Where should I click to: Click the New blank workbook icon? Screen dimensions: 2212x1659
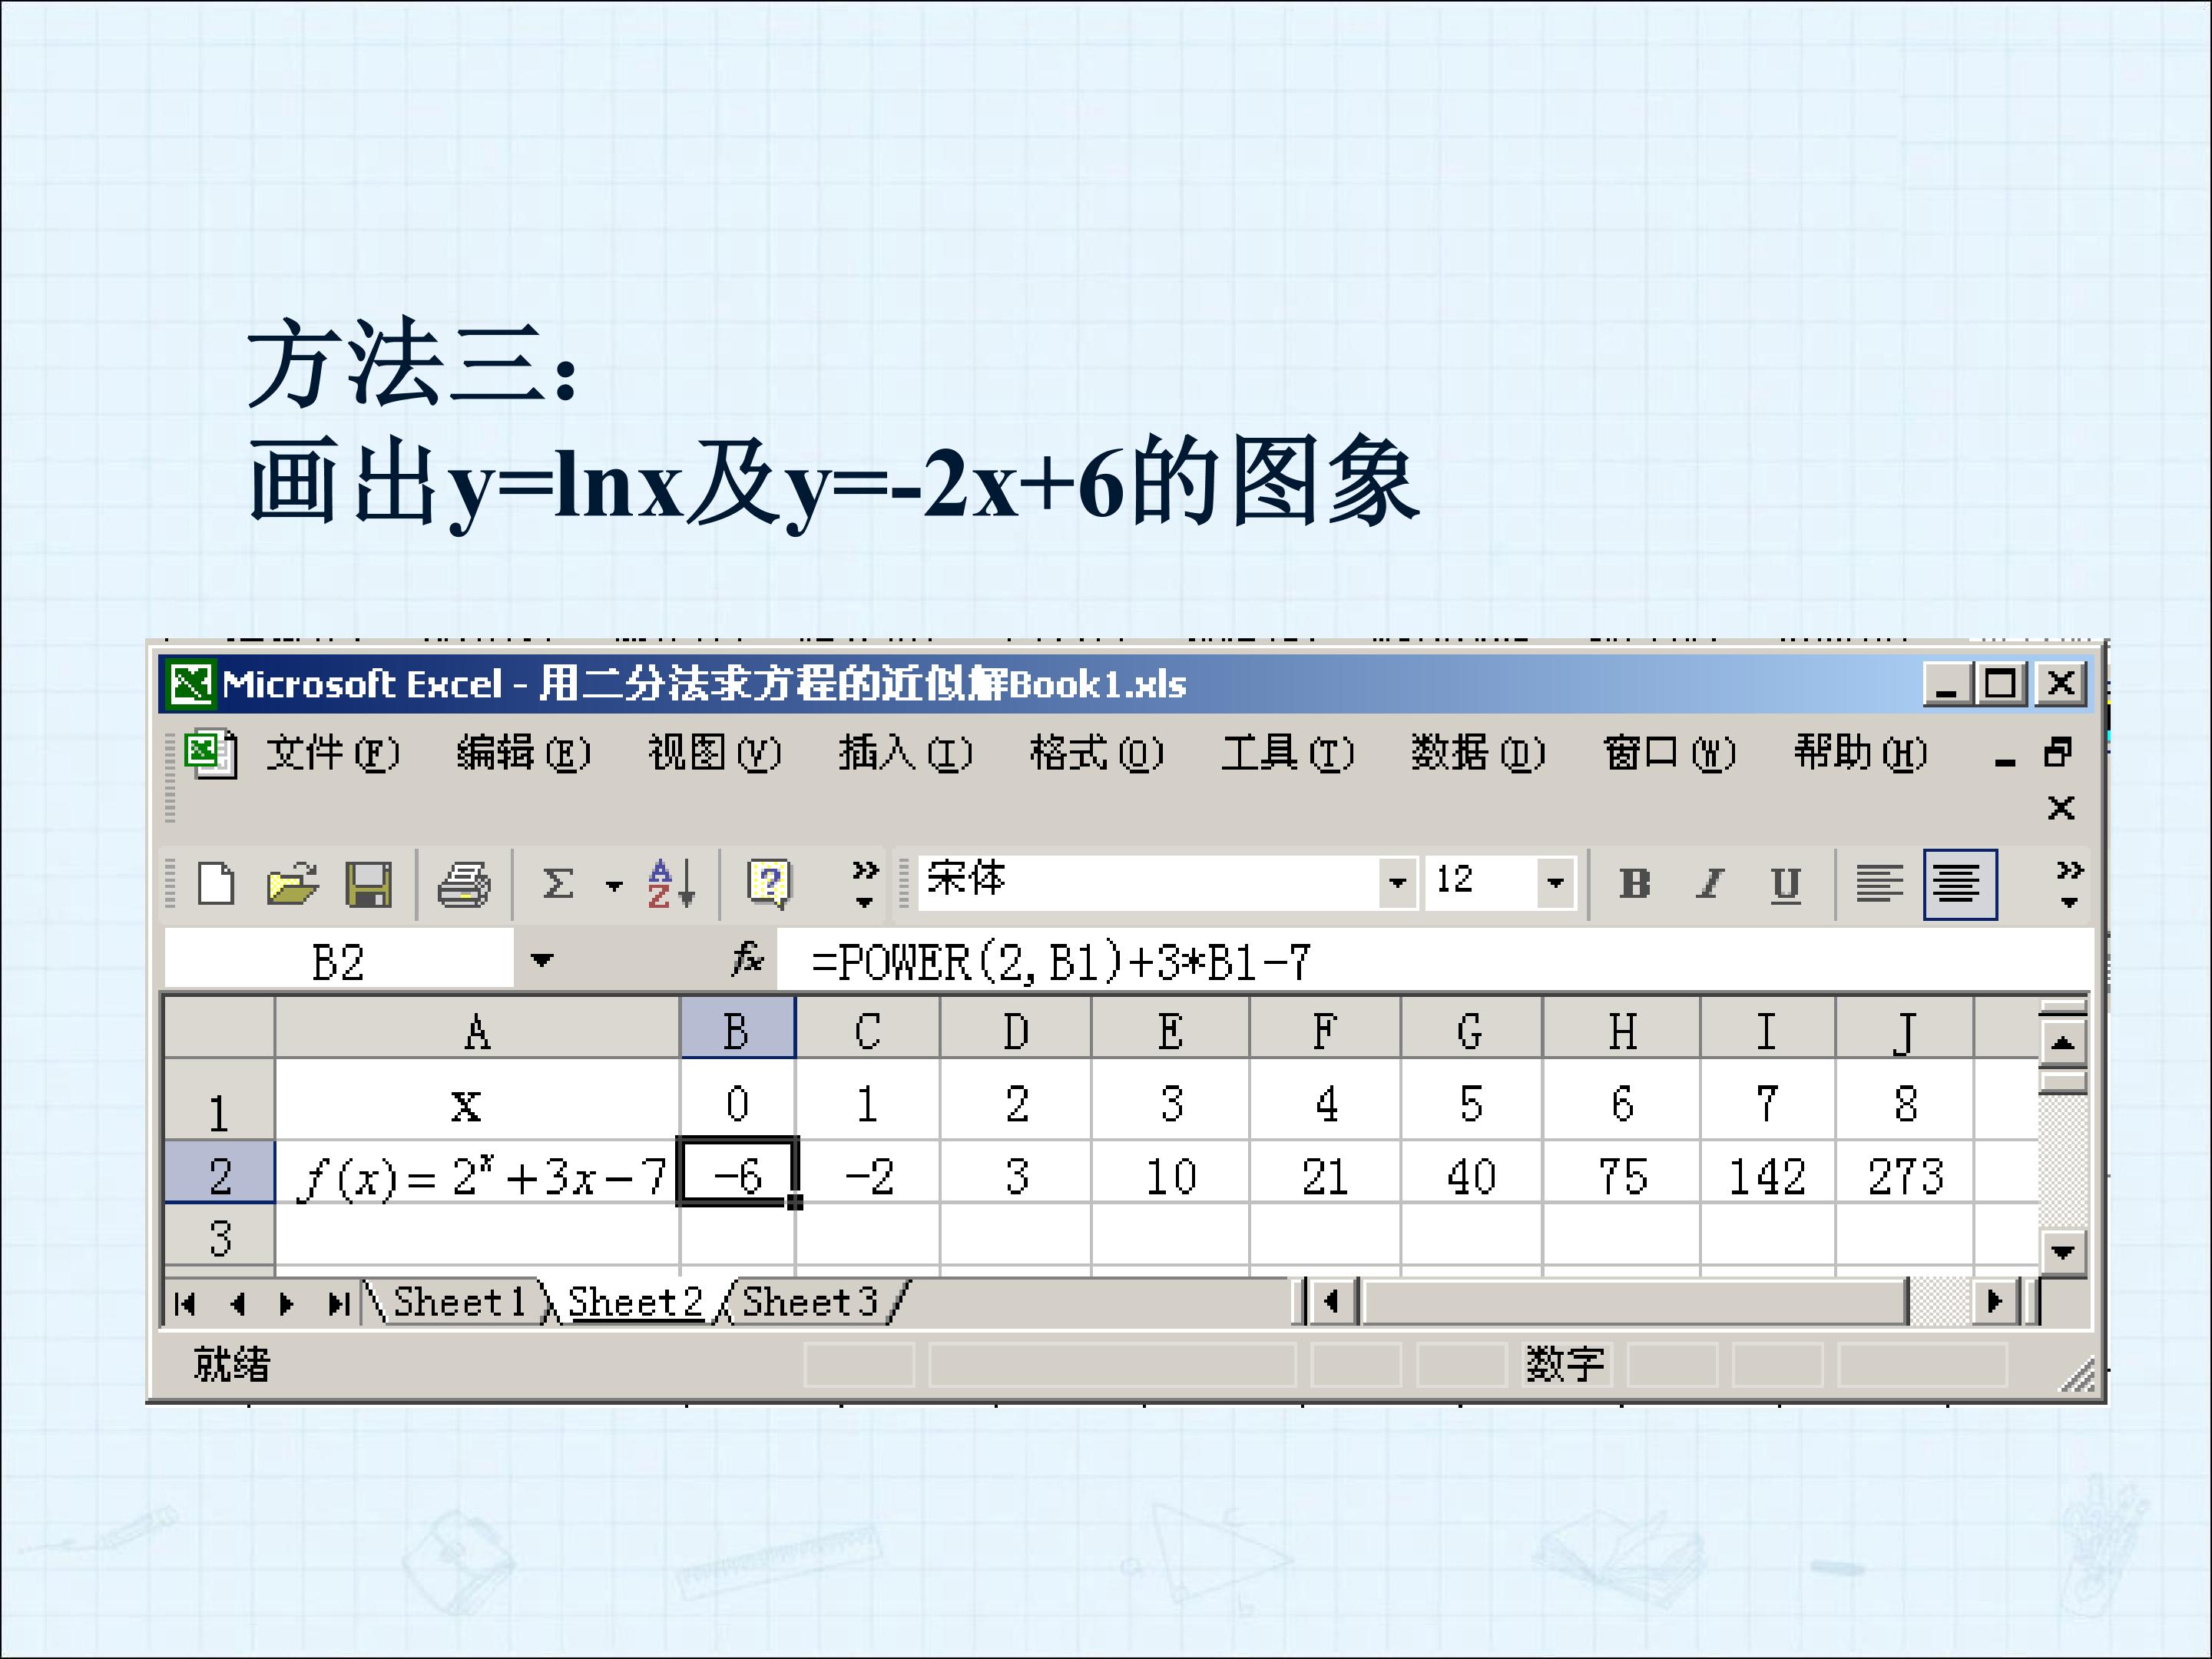[x=216, y=884]
